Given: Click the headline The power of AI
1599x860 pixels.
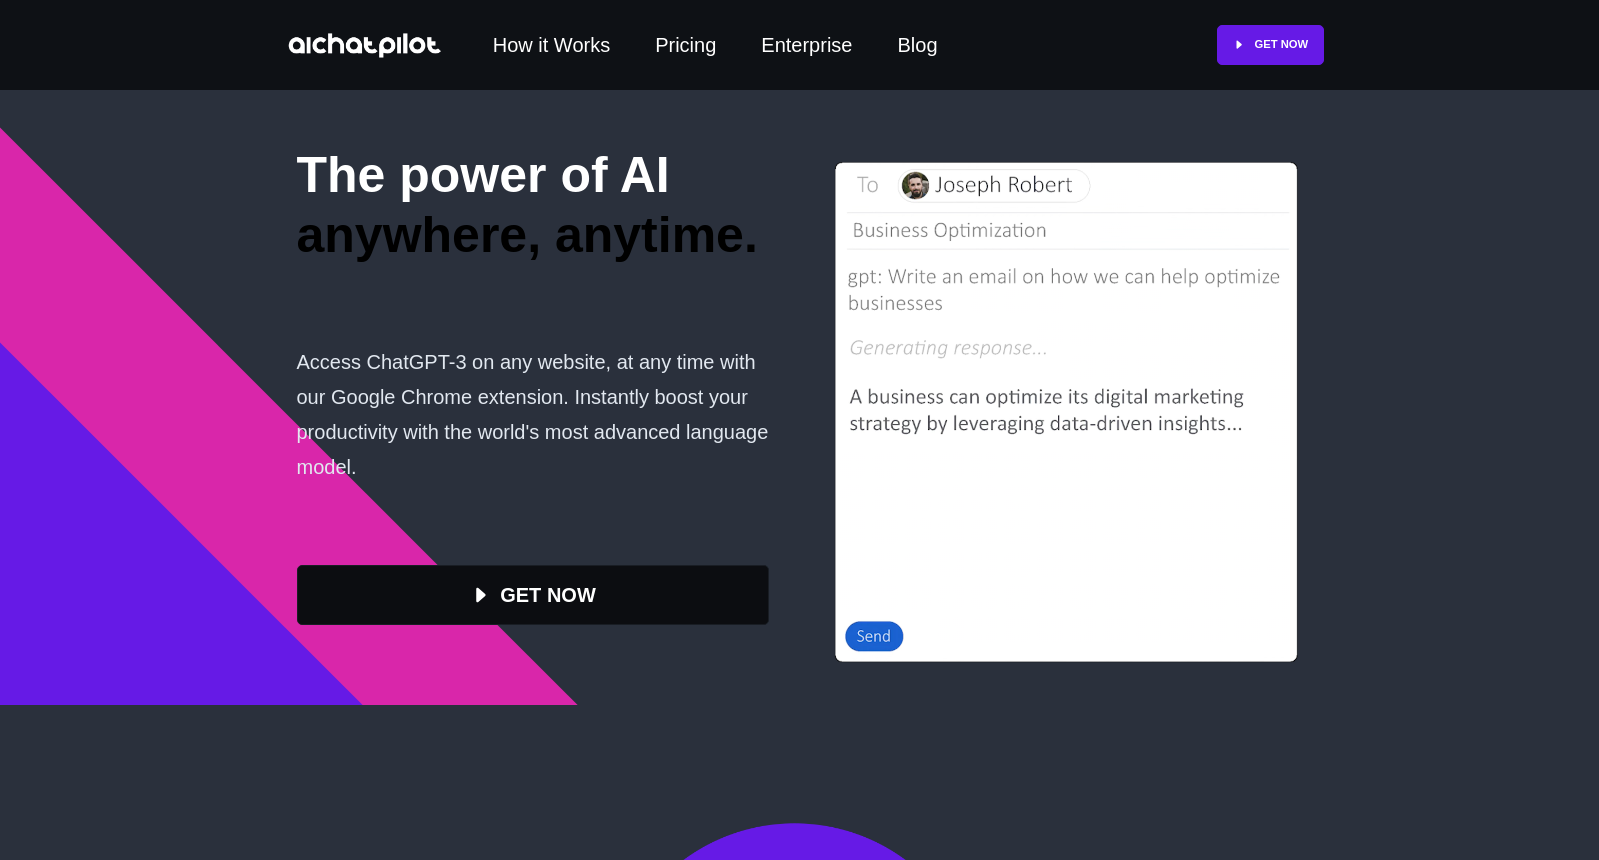Looking at the screenshot, I should pos(483,175).
